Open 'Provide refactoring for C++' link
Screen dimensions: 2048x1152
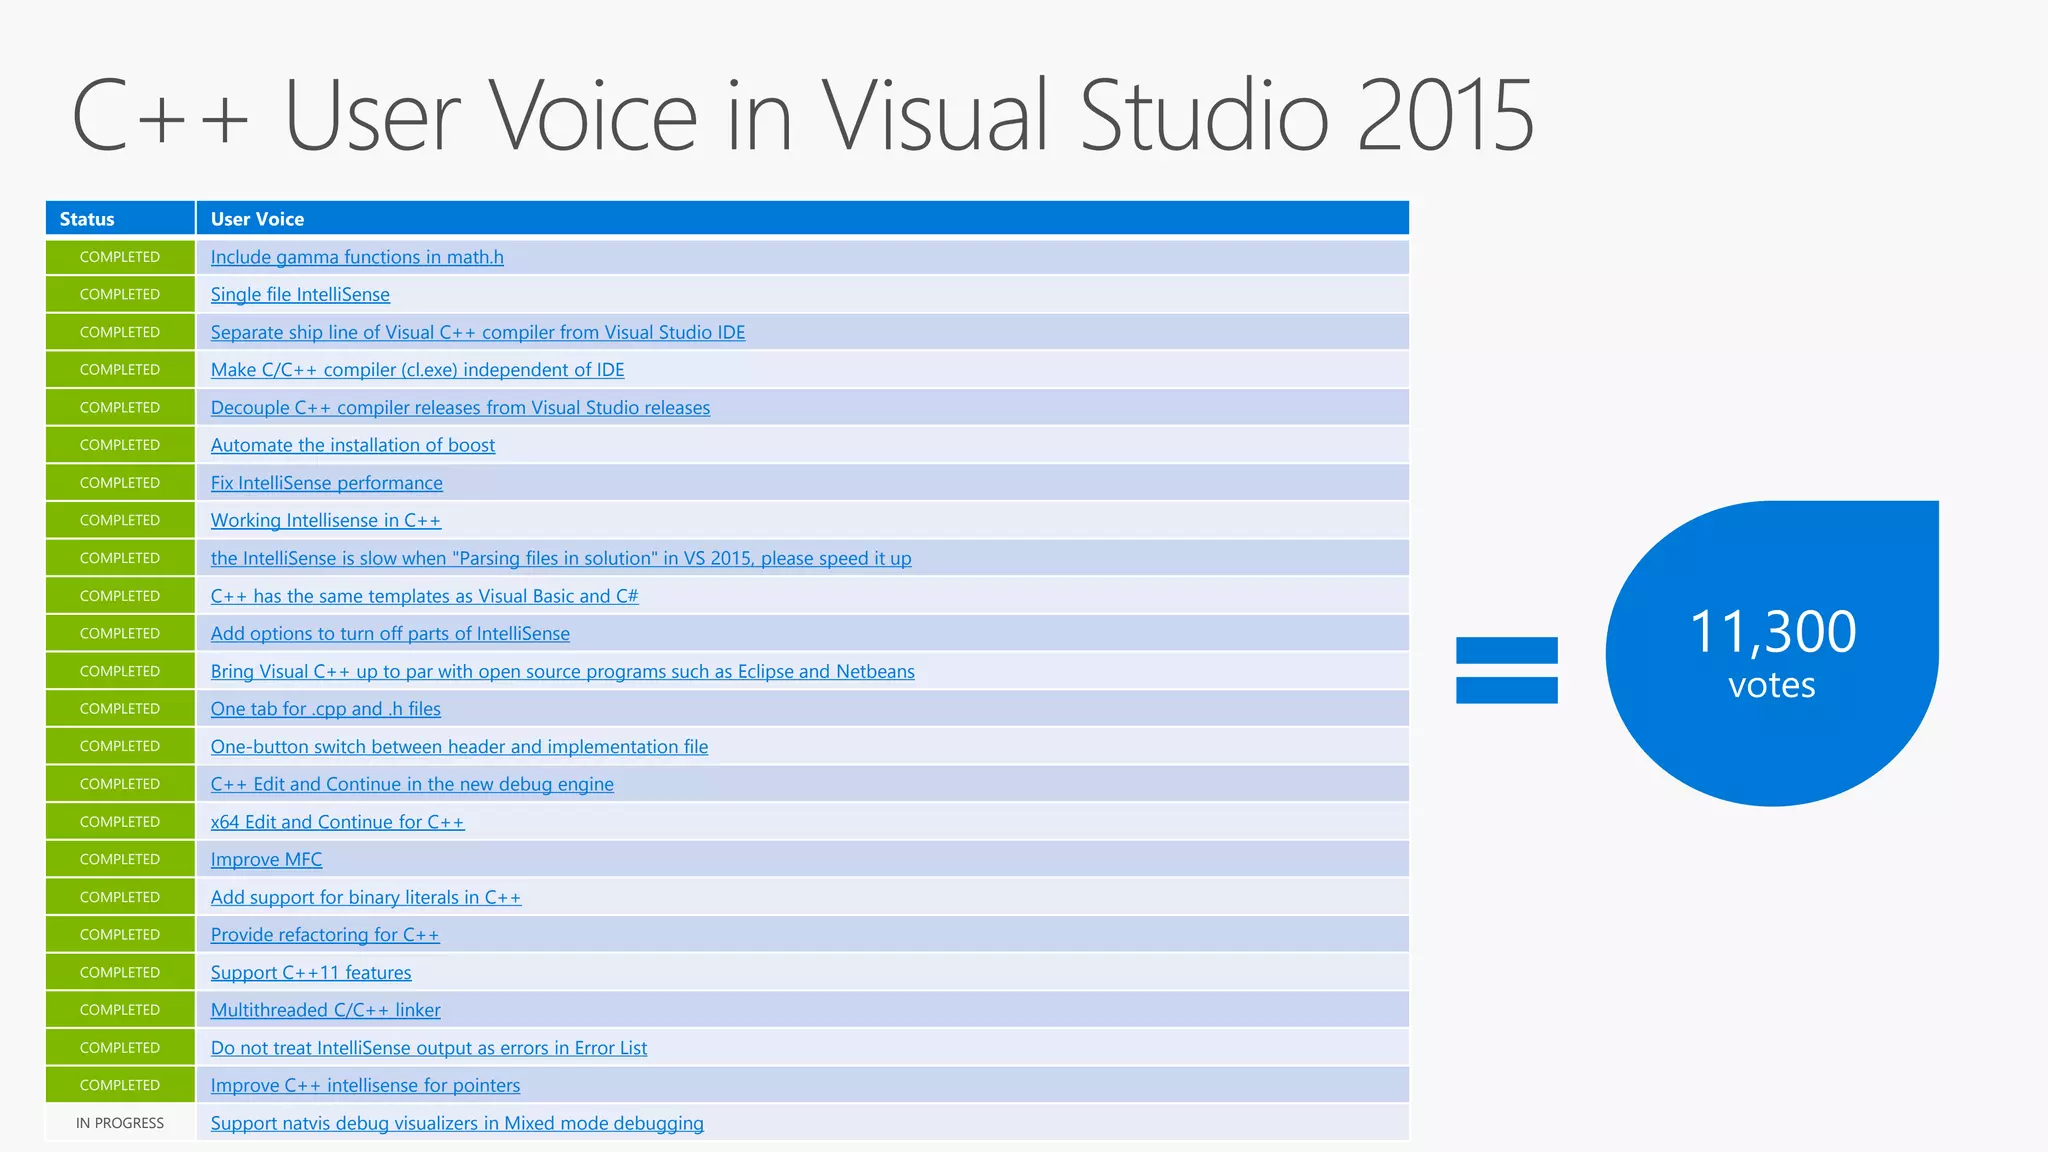(325, 935)
